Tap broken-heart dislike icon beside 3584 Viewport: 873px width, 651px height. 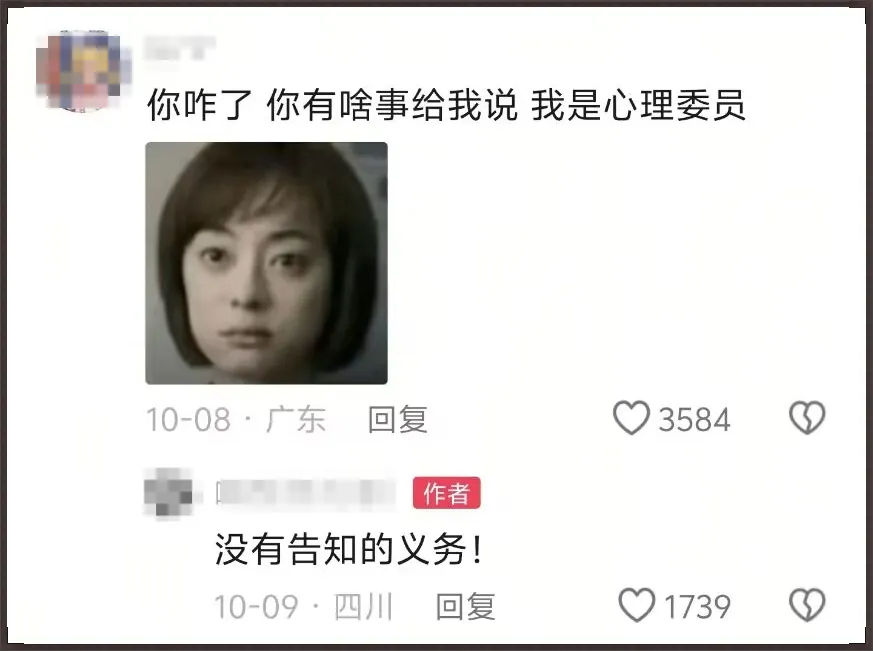pyautogui.click(x=807, y=418)
